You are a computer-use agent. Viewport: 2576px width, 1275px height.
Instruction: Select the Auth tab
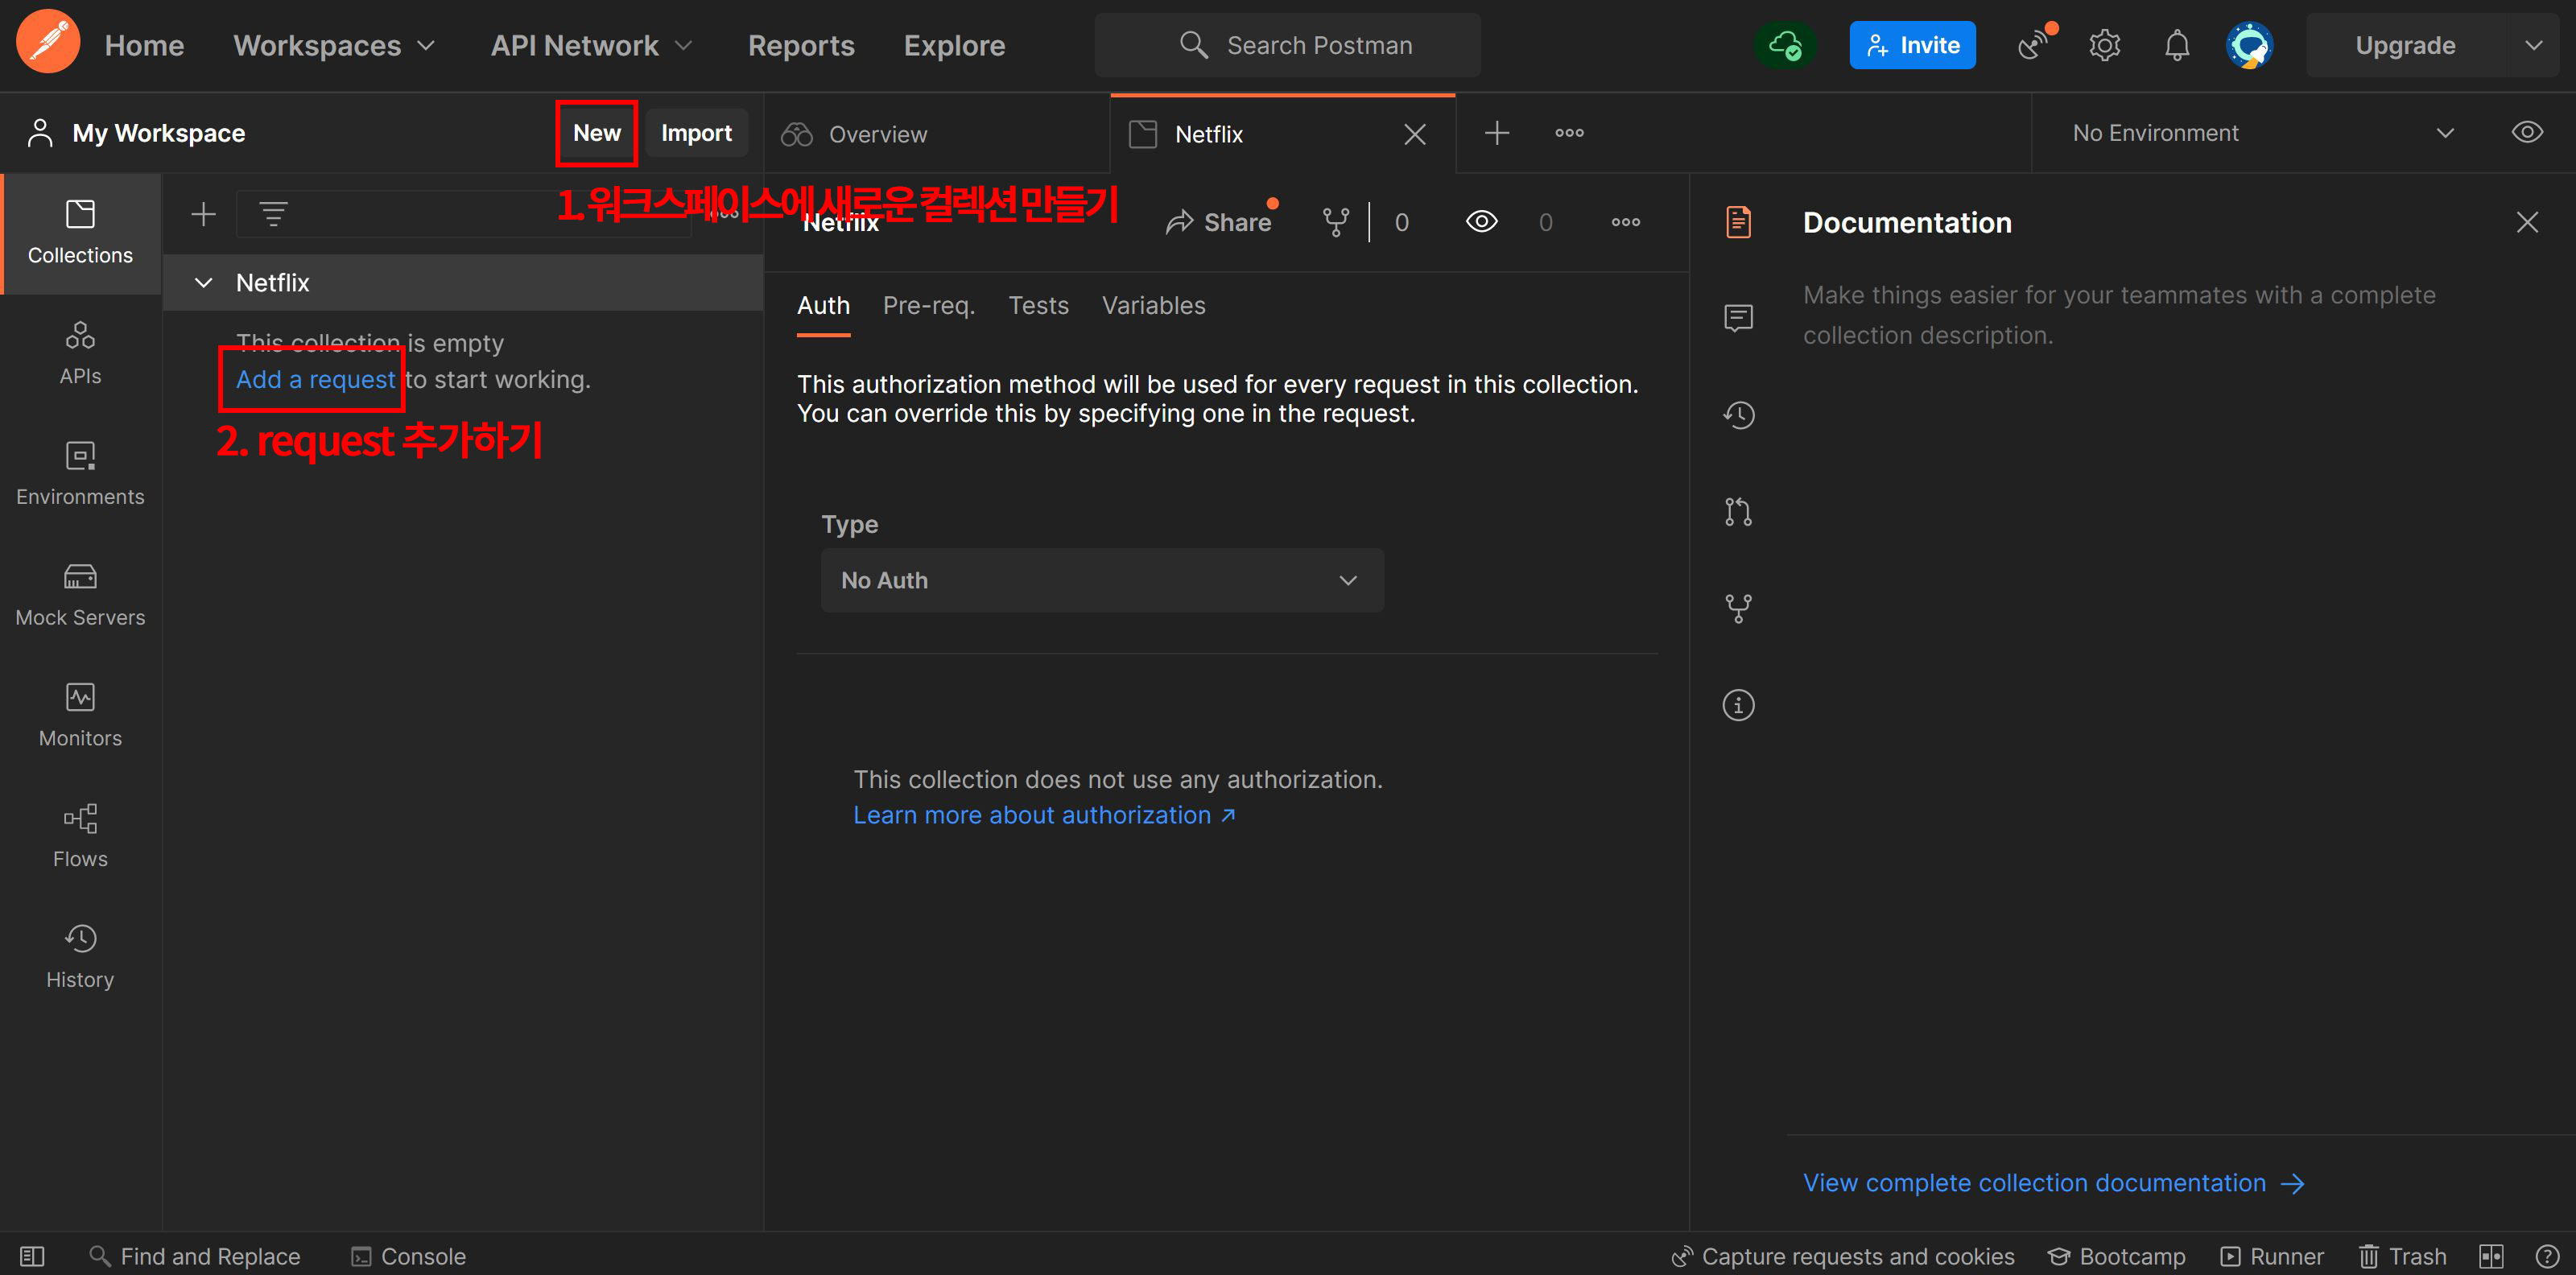point(823,306)
